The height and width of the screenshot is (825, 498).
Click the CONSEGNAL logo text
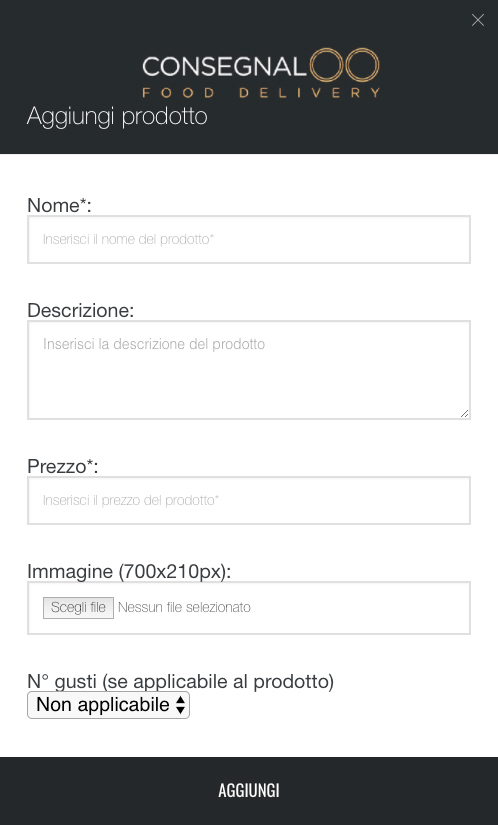tap(224, 67)
